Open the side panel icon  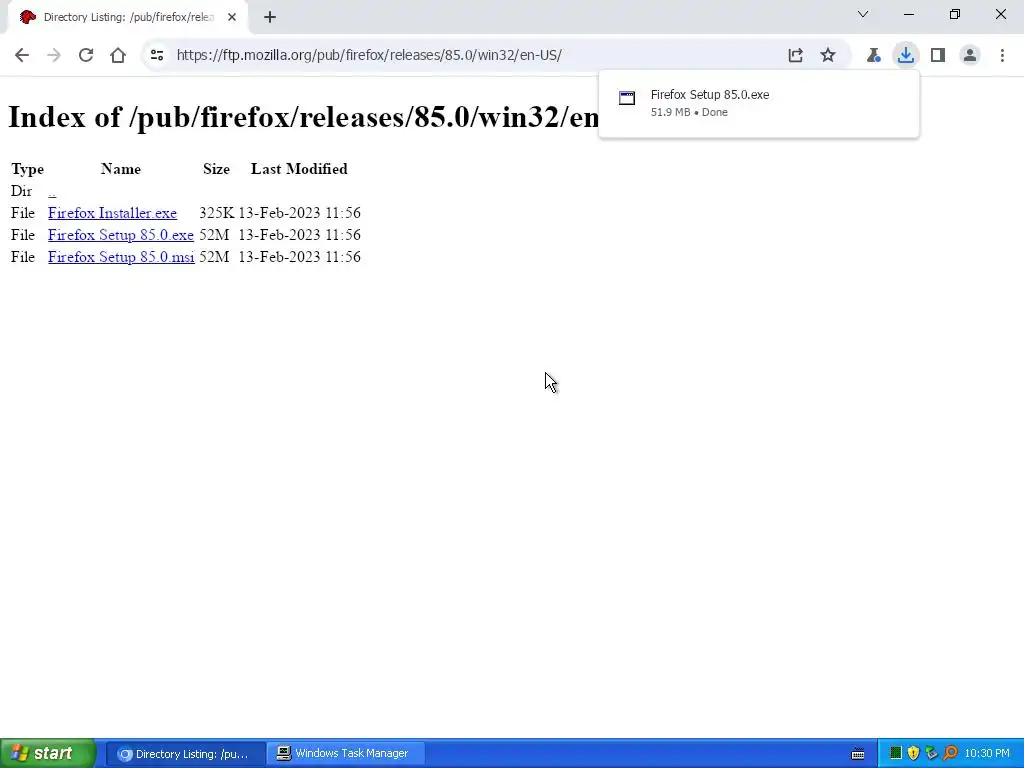point(938,55)
